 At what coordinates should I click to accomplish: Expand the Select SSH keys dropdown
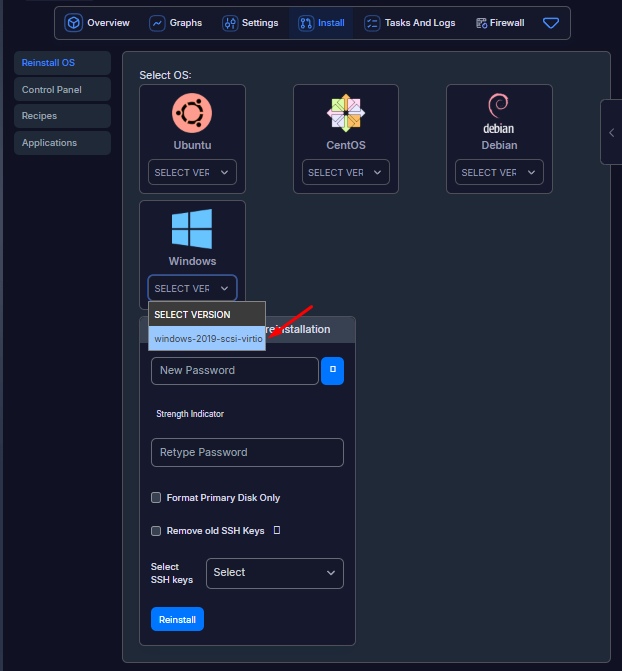[x=274, y=573]
